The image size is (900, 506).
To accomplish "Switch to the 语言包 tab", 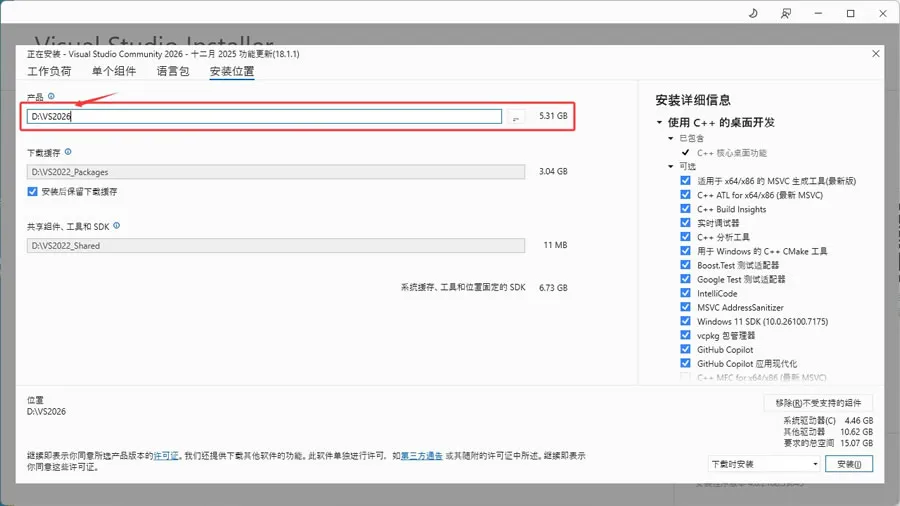I will (x=173, y=71).
